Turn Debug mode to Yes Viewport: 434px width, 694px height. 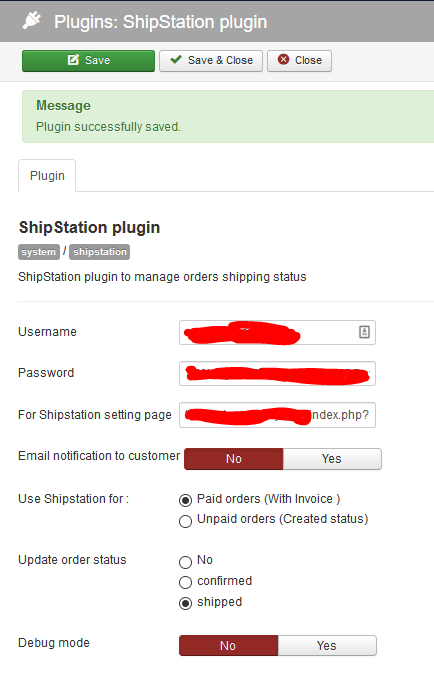tap(327, 646)
